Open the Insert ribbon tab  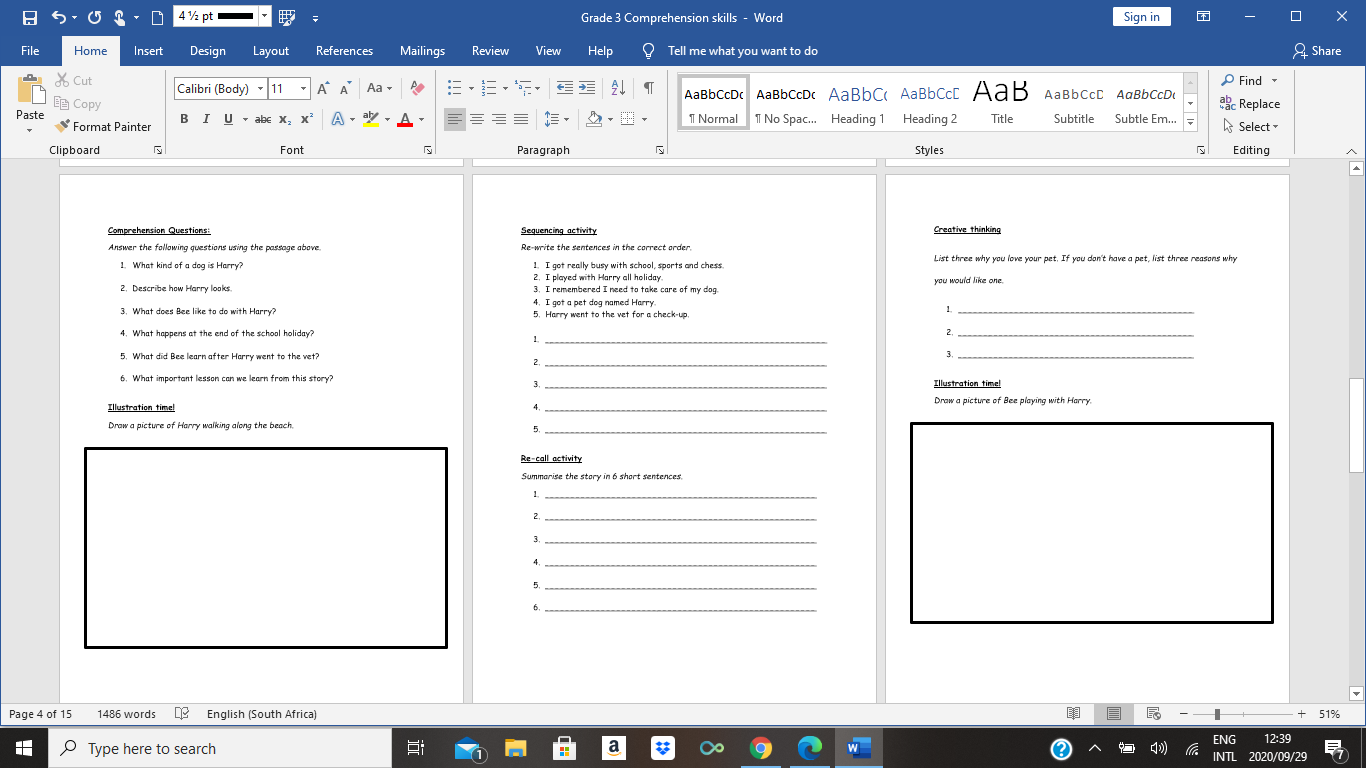tap(148, 51)
